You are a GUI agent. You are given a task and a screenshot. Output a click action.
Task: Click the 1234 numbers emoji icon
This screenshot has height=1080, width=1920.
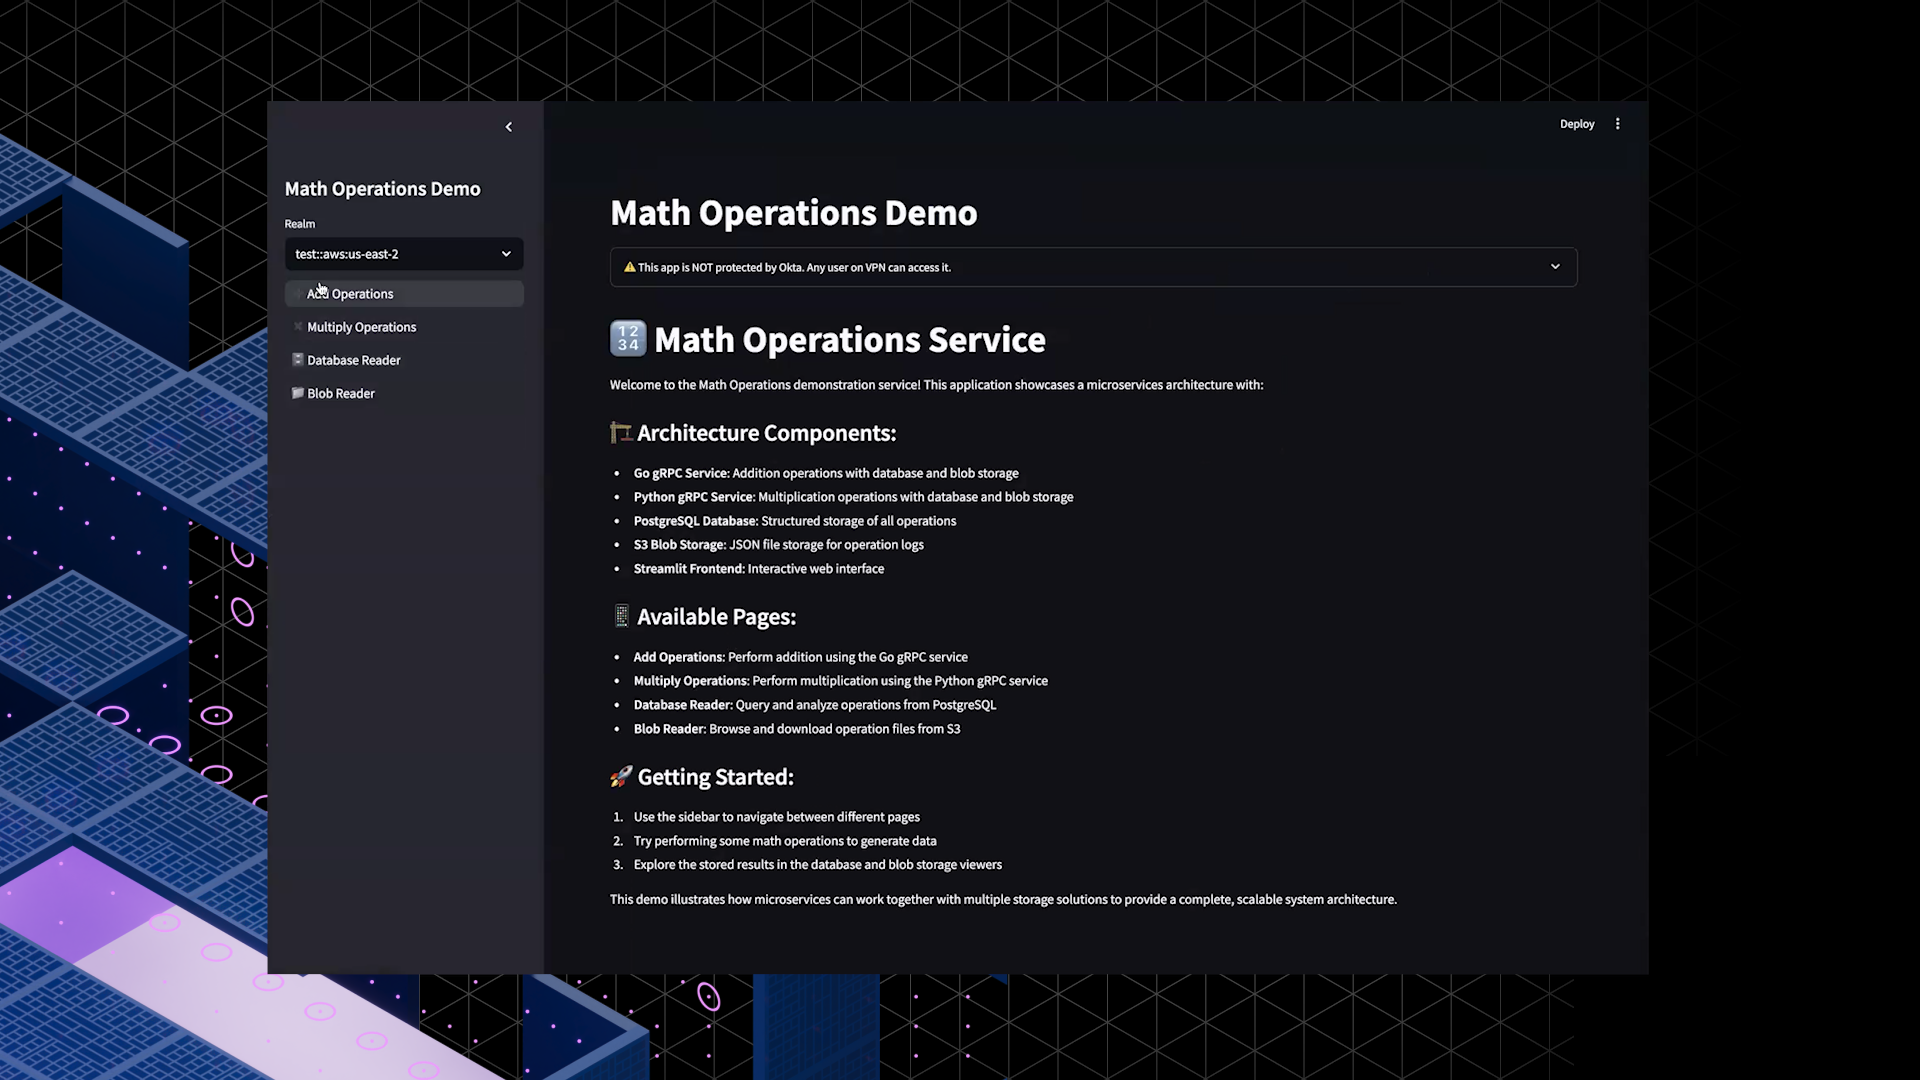pyautogui.click(x=628, y=338)
